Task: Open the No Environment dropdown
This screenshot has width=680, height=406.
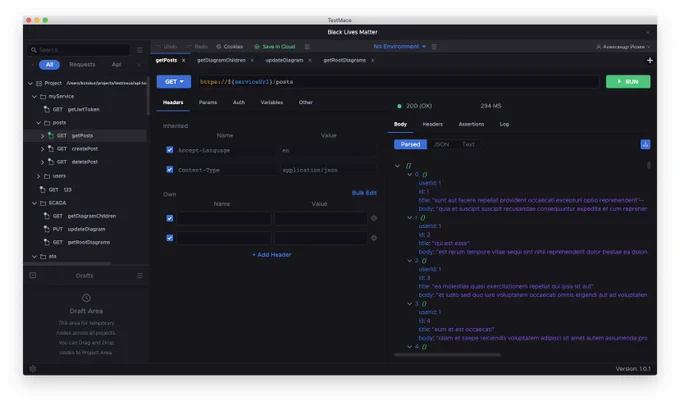Action: [x=399, y=46]
